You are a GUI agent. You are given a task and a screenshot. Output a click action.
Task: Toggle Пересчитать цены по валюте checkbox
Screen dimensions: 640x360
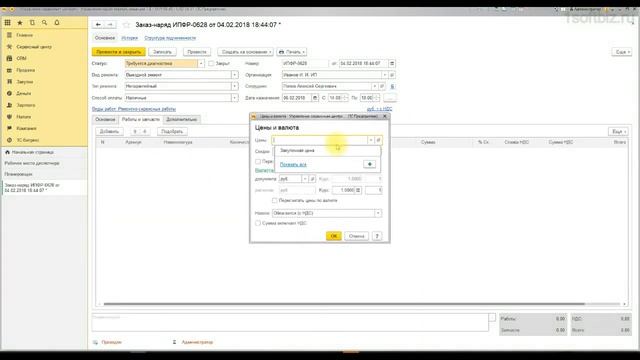274,200
